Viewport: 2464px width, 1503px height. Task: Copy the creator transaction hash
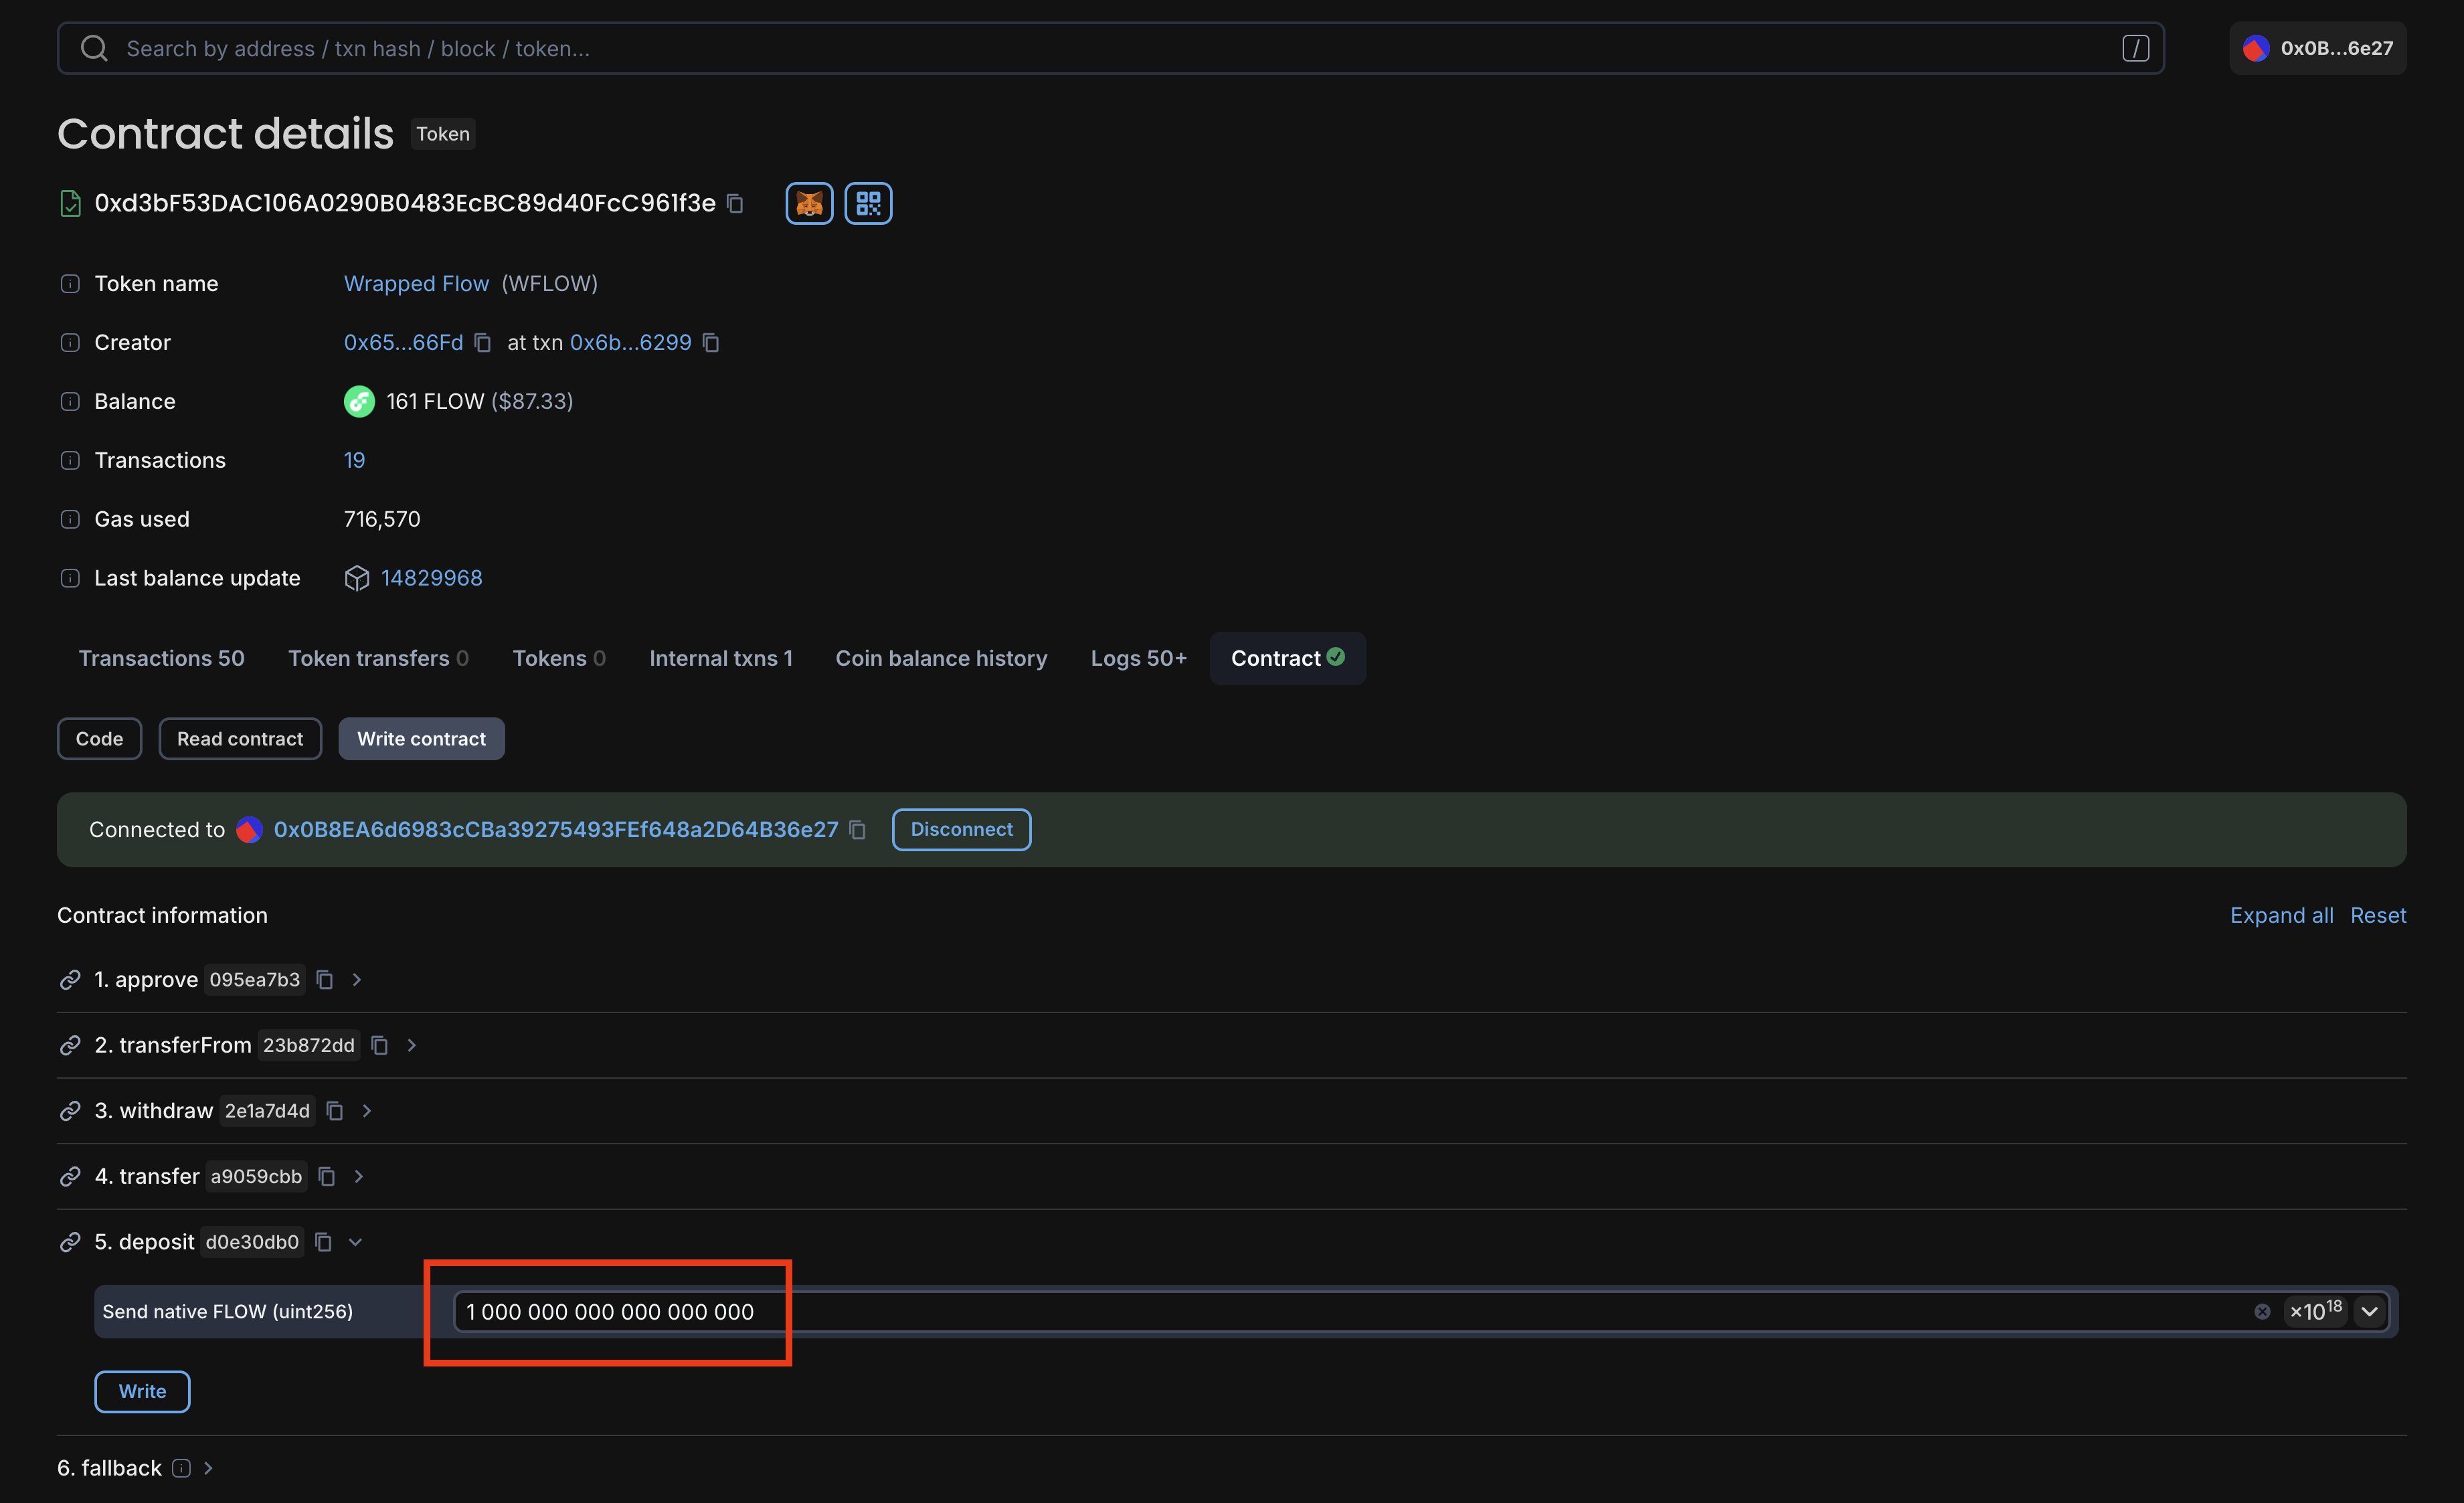[x=711, y=342]
